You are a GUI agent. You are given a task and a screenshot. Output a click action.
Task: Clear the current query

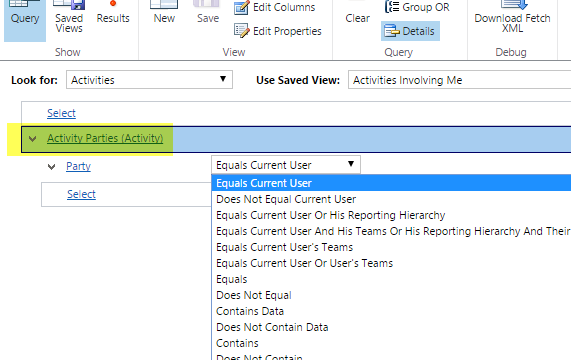pyautogui.click(x=357, y=16)
